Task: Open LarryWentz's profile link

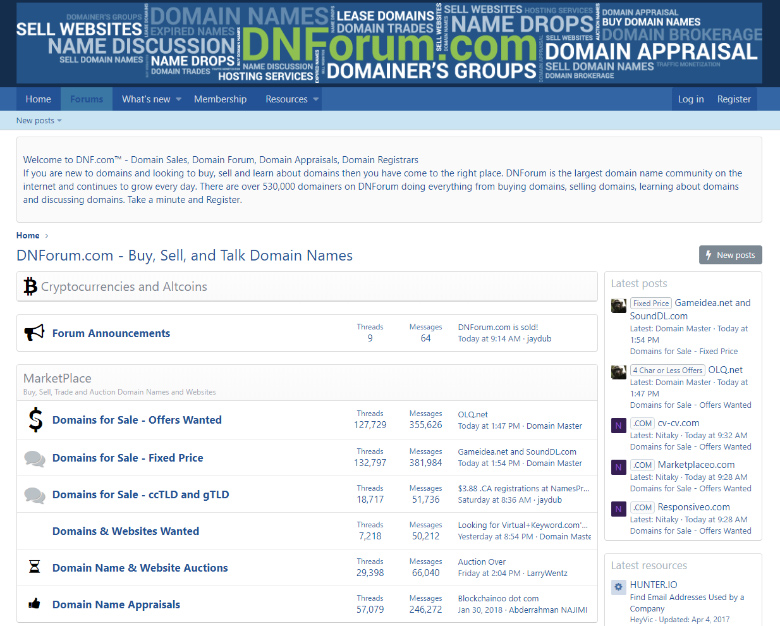Action: (x=547, y=573)
